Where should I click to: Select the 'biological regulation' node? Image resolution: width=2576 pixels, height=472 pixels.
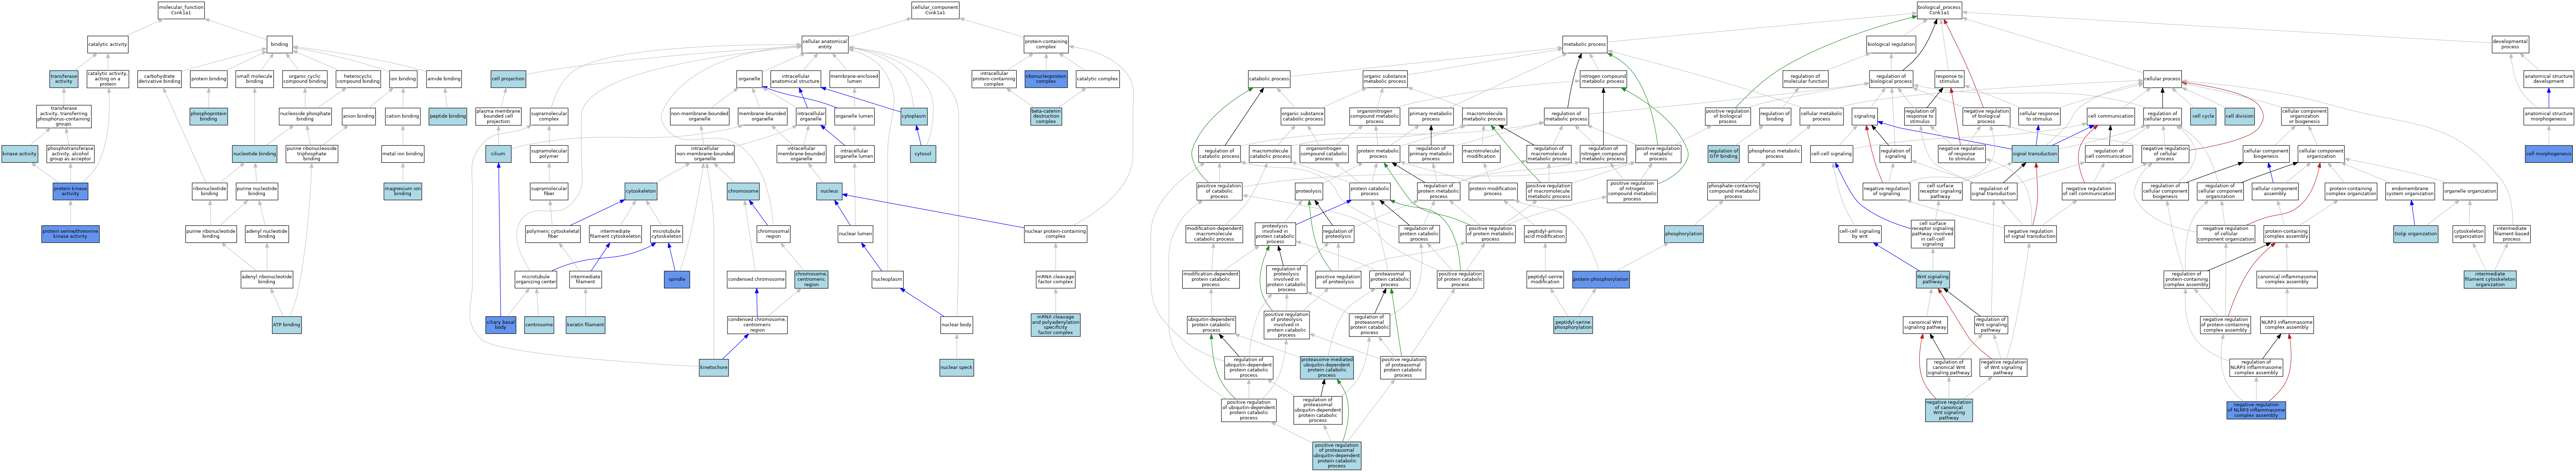[x=1891, y=44]
